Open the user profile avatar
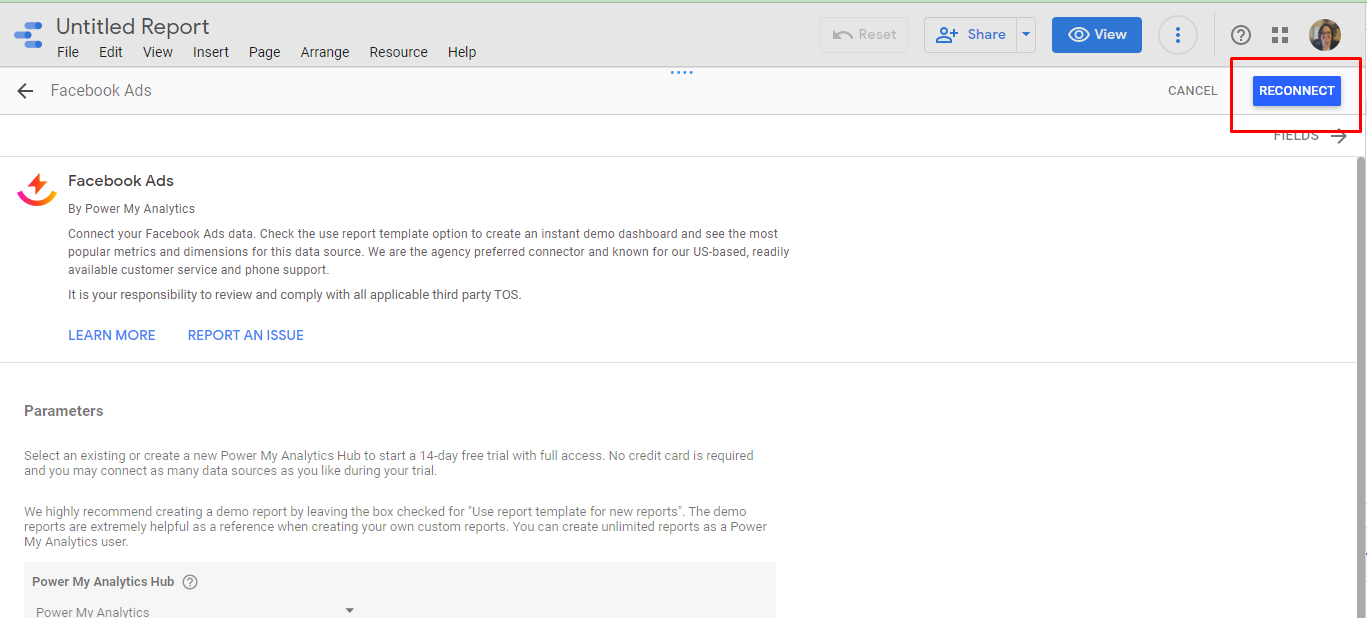This screenshot has width=1367, height=618. (1325, 35)
